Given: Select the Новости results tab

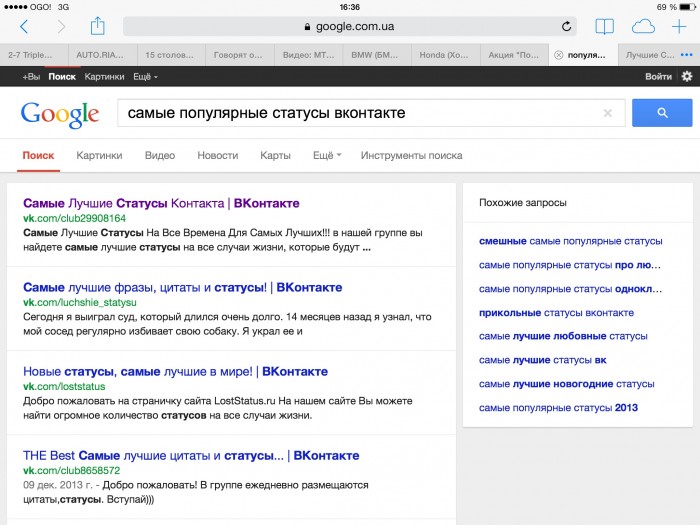Looking at the screenshot, I should [x=218, y=155].
